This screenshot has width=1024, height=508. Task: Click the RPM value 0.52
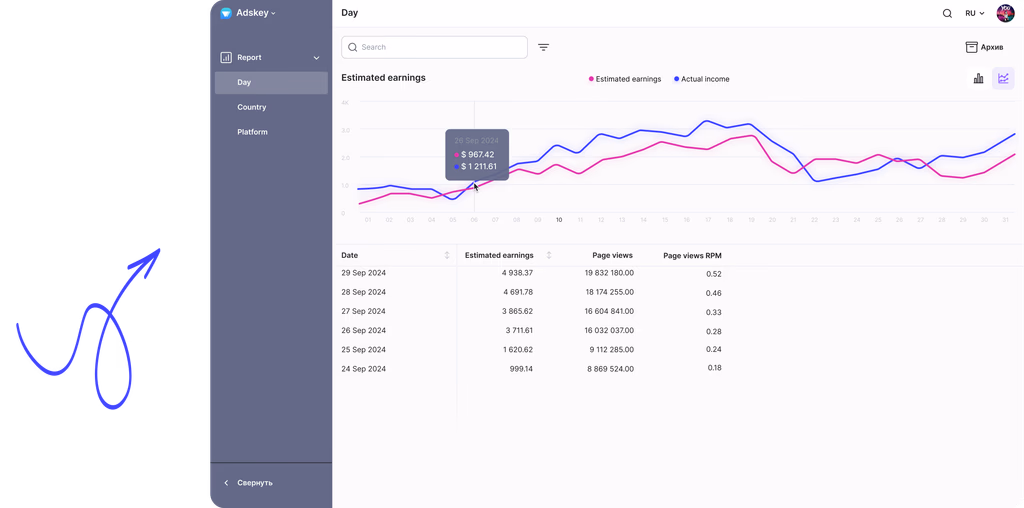(x=714, y=274)
